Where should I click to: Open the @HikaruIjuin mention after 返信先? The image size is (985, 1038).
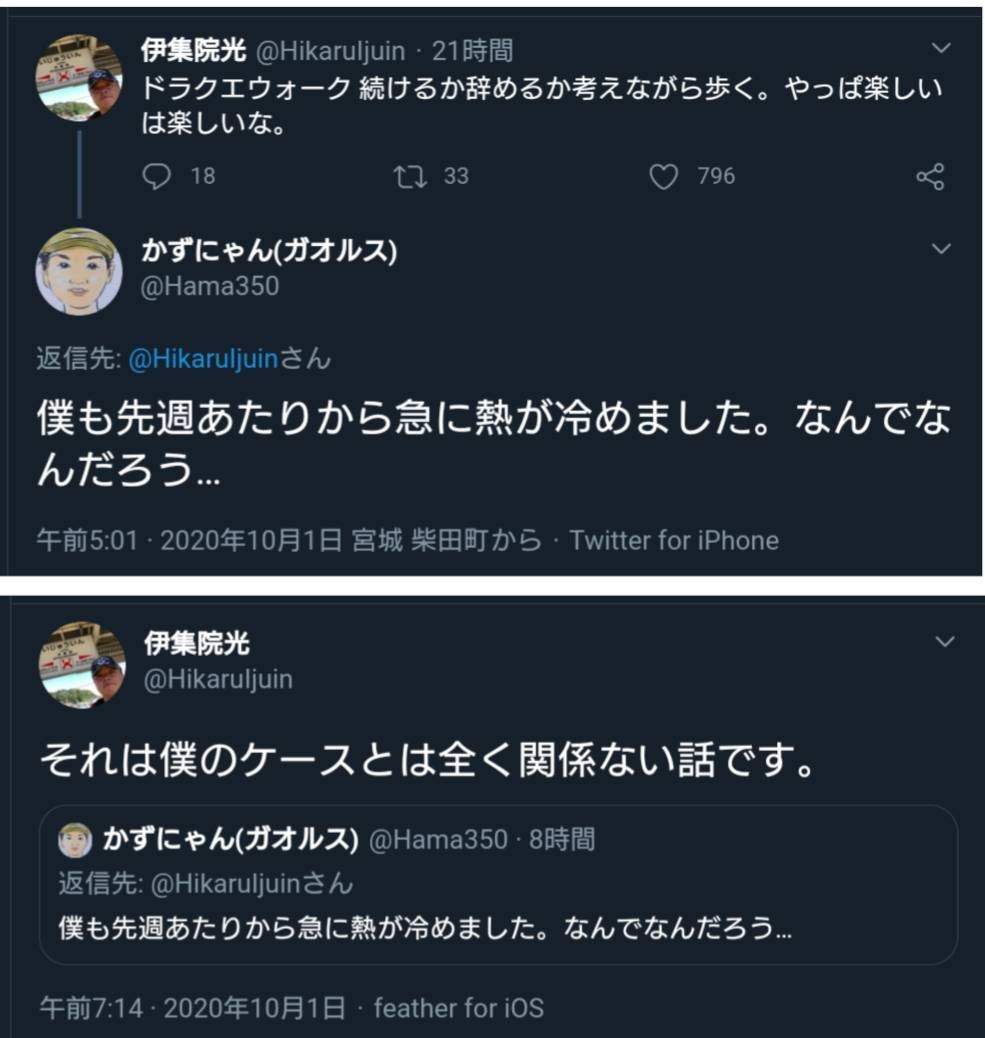(202, 360)
